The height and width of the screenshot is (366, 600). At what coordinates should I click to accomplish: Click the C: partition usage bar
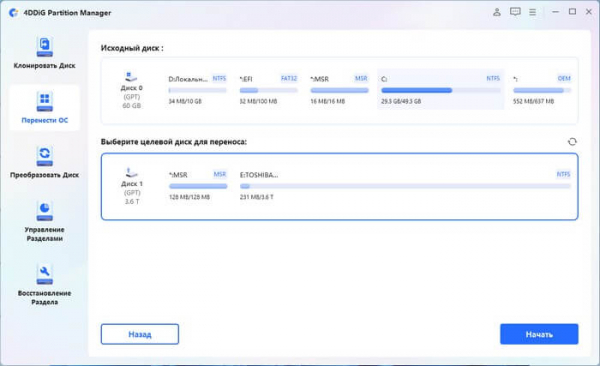click(440, 90)
